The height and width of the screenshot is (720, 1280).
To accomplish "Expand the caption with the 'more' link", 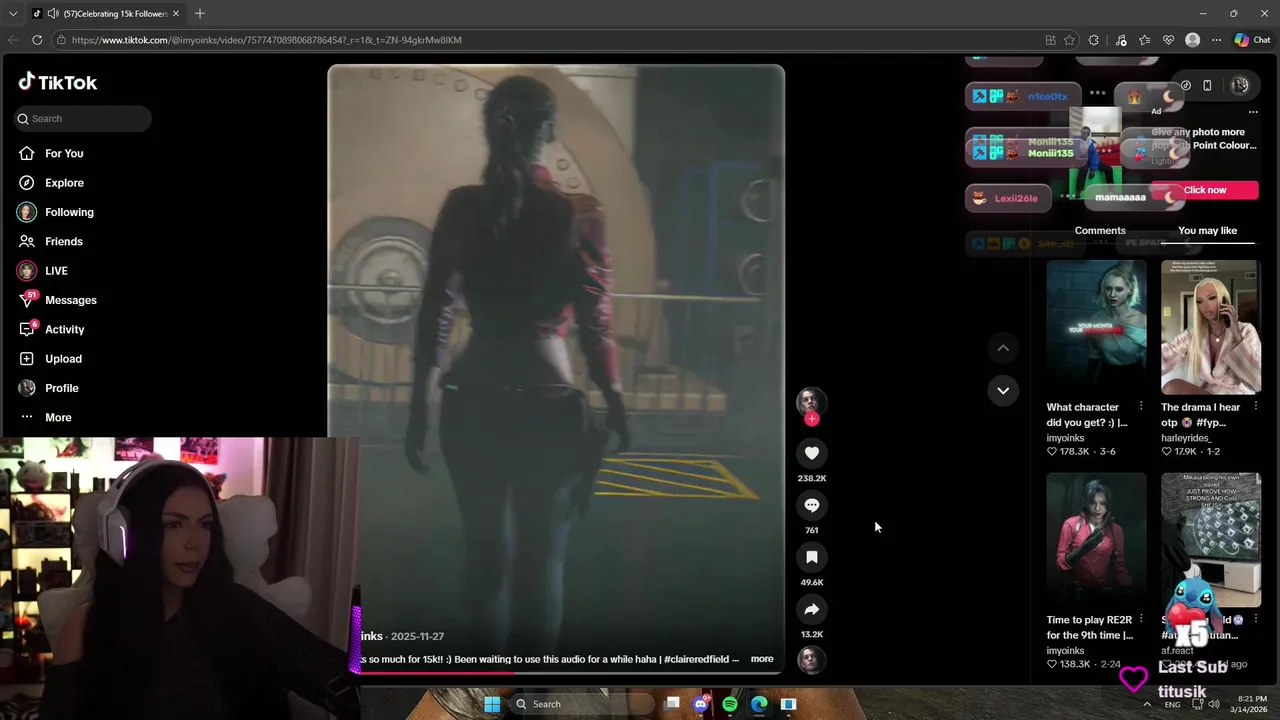I will pos(762,659).
